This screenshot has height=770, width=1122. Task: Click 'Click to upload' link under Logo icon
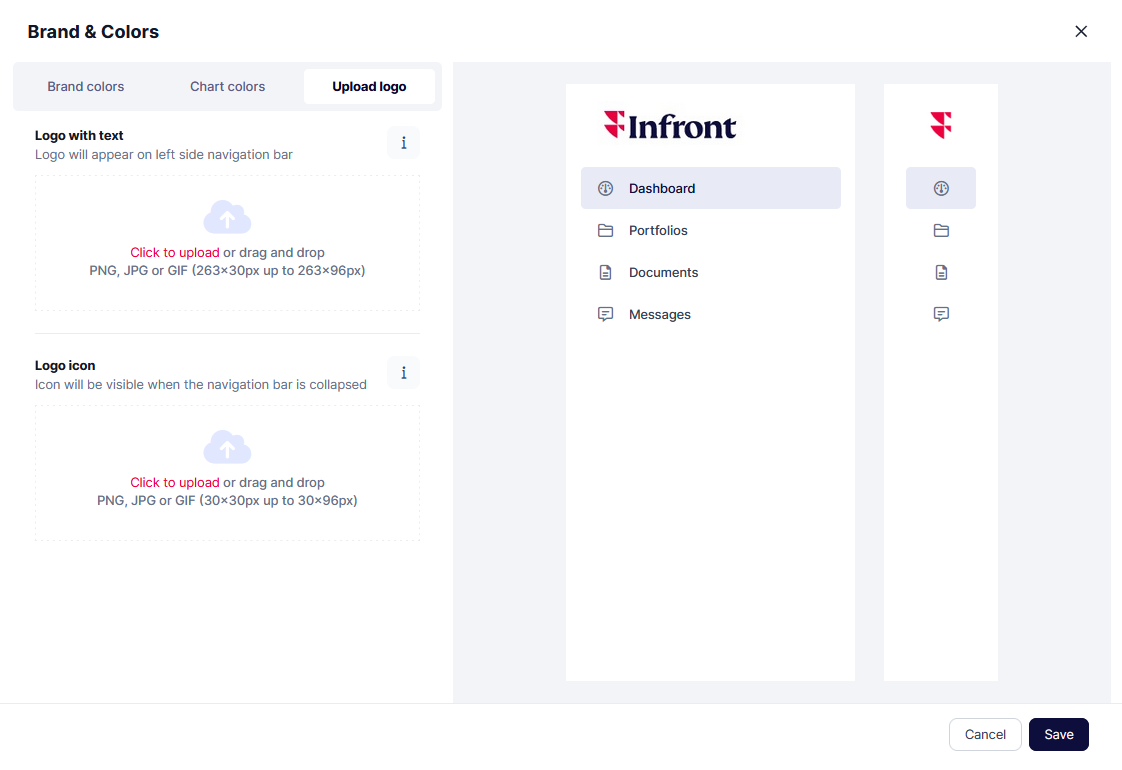pyautogui.click(x=175, y=483)
